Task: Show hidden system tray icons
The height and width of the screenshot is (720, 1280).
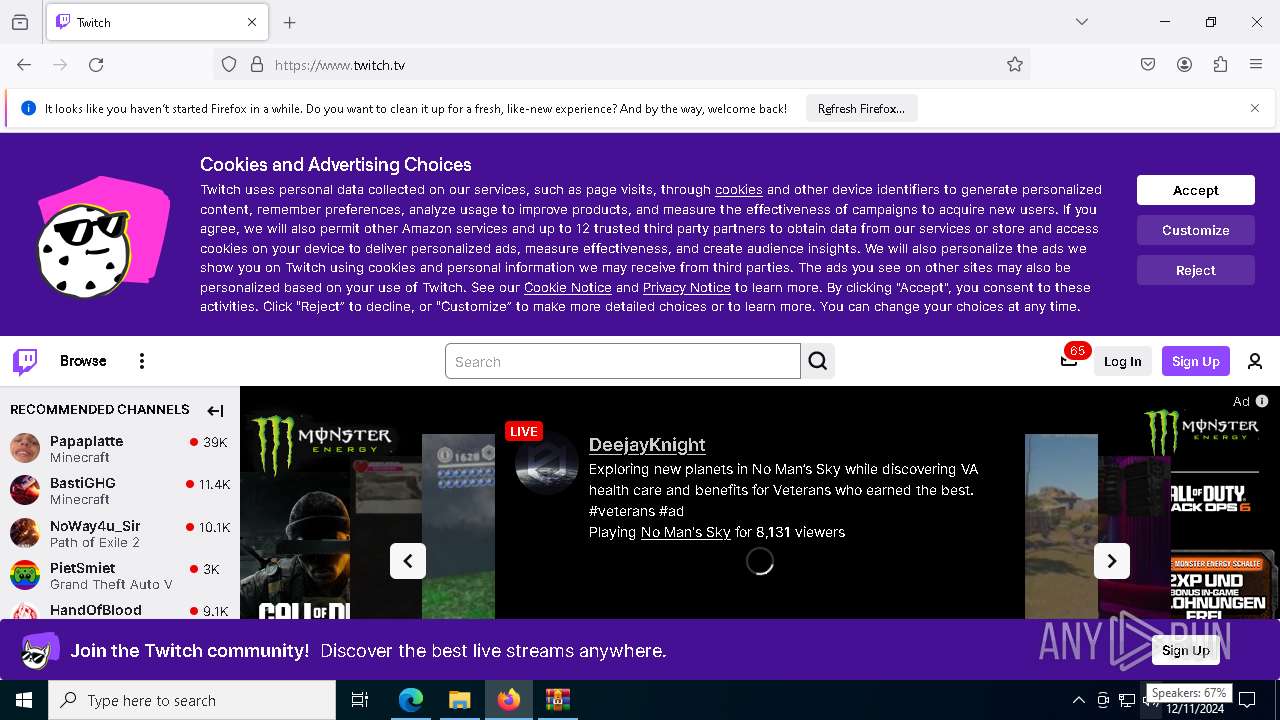Action: (1078, 700)
